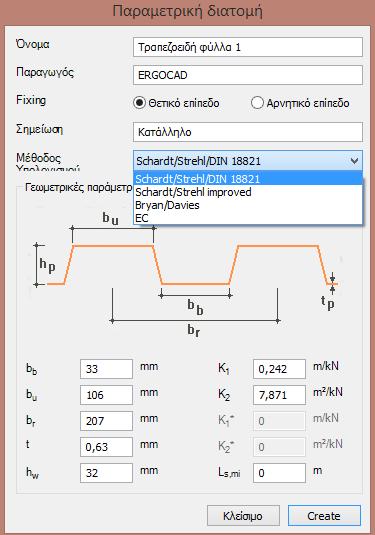Click the Σημείωση field containing Κατάλληλο

coord(248,132)
